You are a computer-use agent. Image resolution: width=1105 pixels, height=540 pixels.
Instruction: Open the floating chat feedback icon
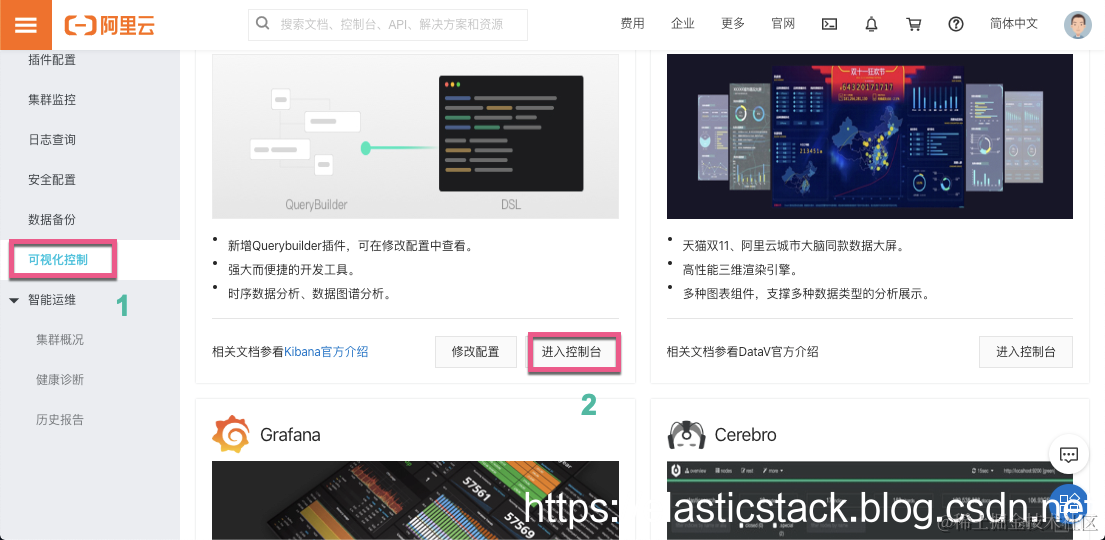pyautogui.click(x=1069, y=455)
